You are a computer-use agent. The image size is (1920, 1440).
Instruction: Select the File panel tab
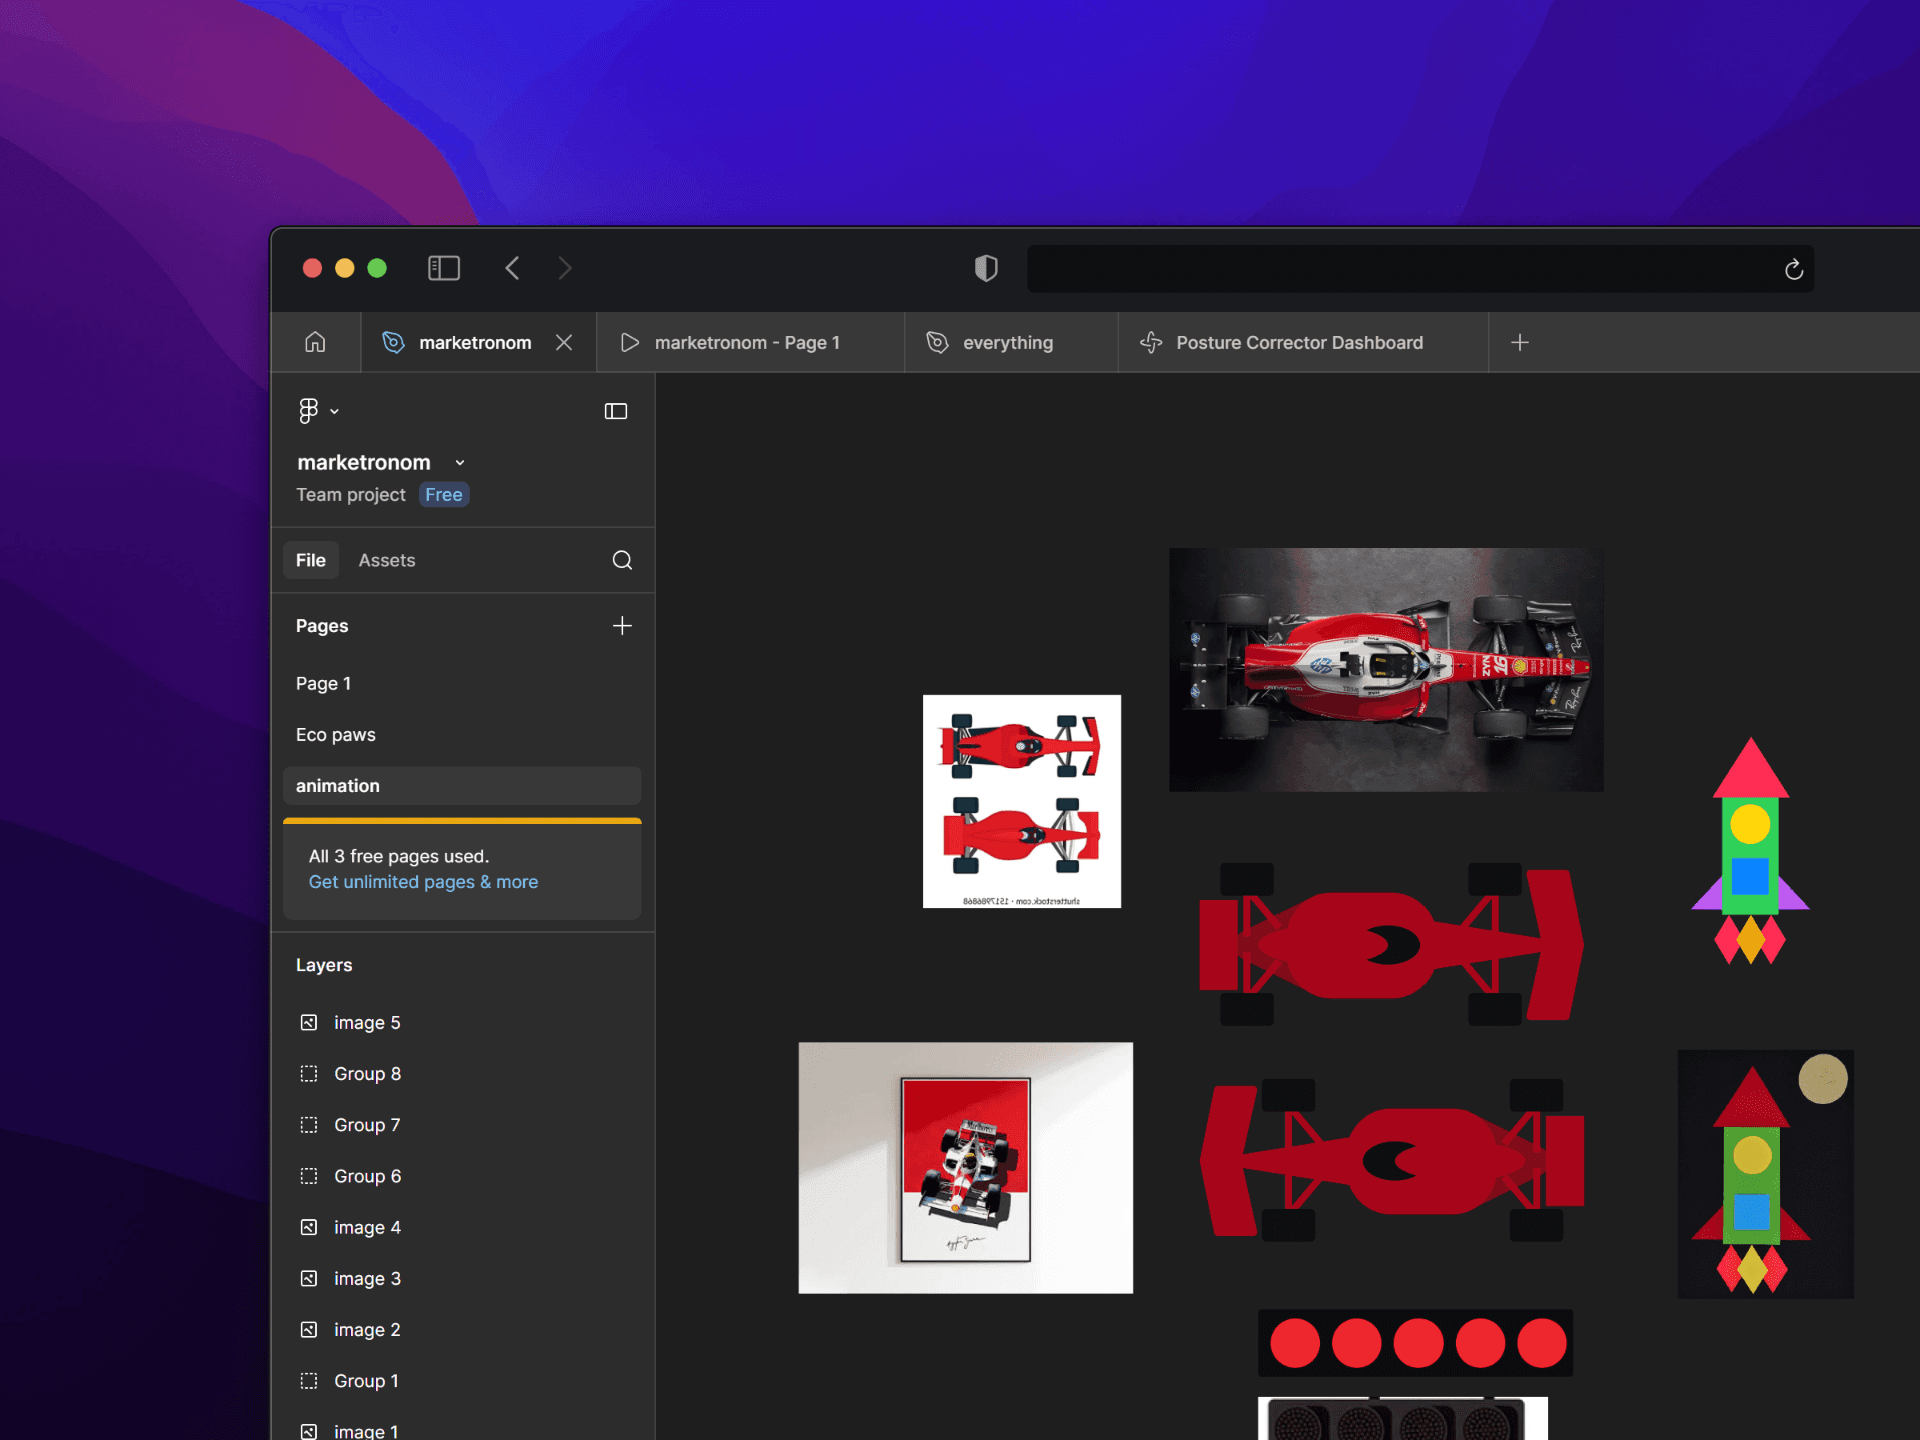(311, 560)
